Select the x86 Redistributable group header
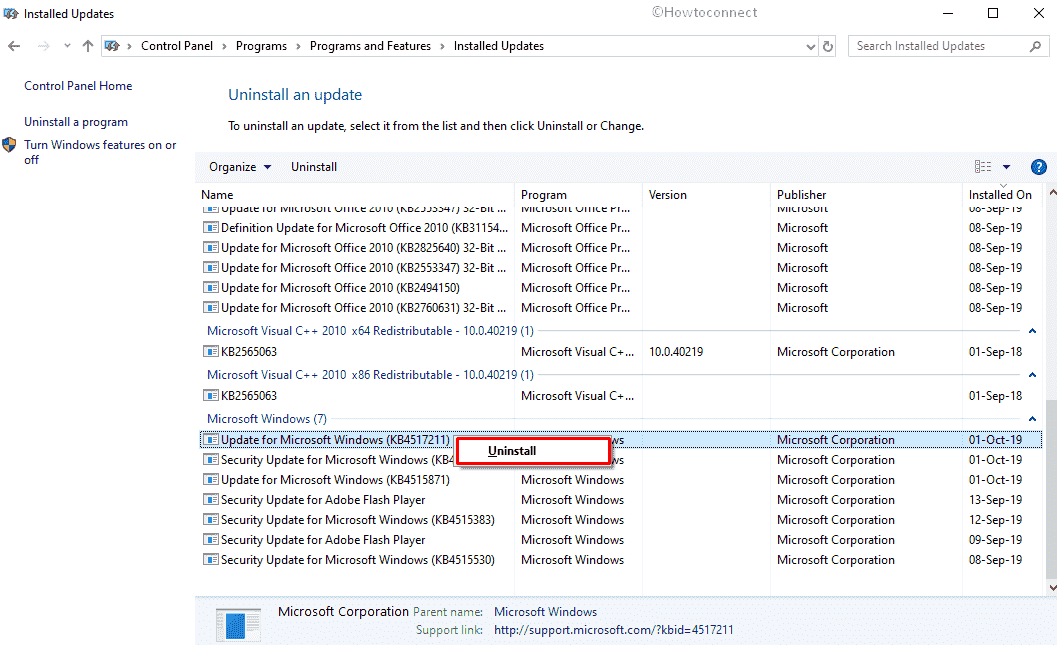Screen dimensions: 1057x645 pos(370,375)
